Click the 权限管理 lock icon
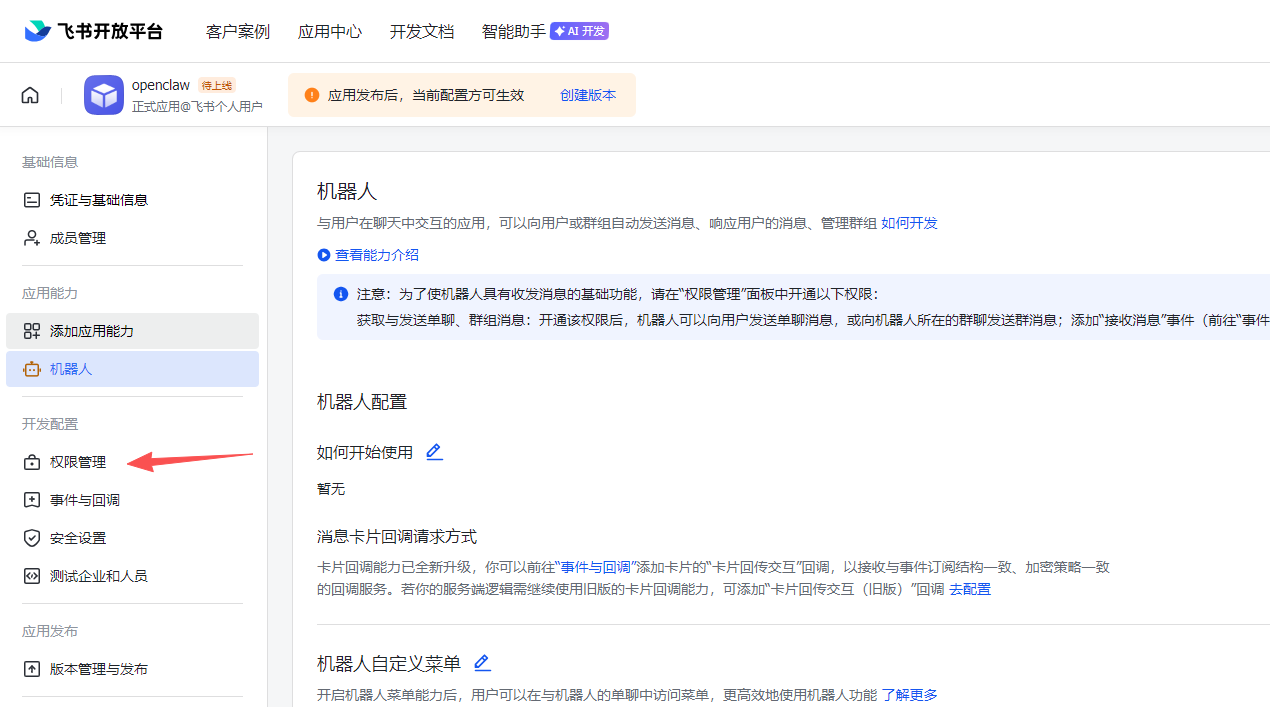 pos(32,462)
